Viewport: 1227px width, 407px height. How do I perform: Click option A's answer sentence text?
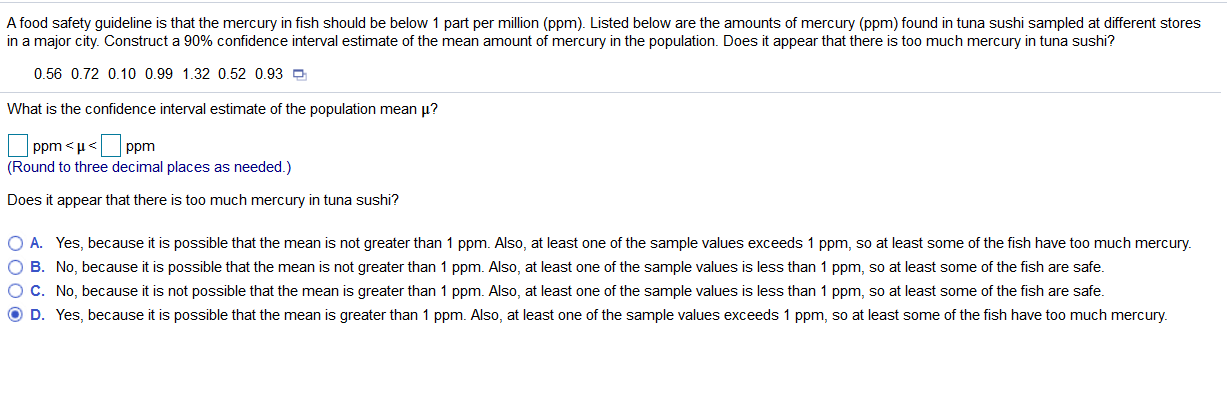click(623, 243)
